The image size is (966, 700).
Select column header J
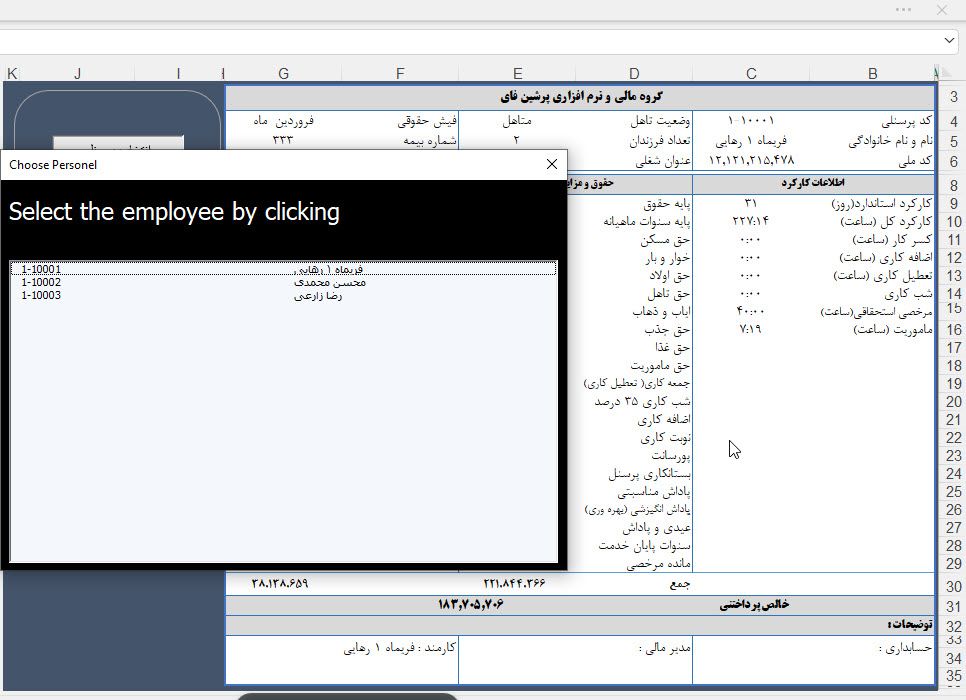[x=76, y=73]
